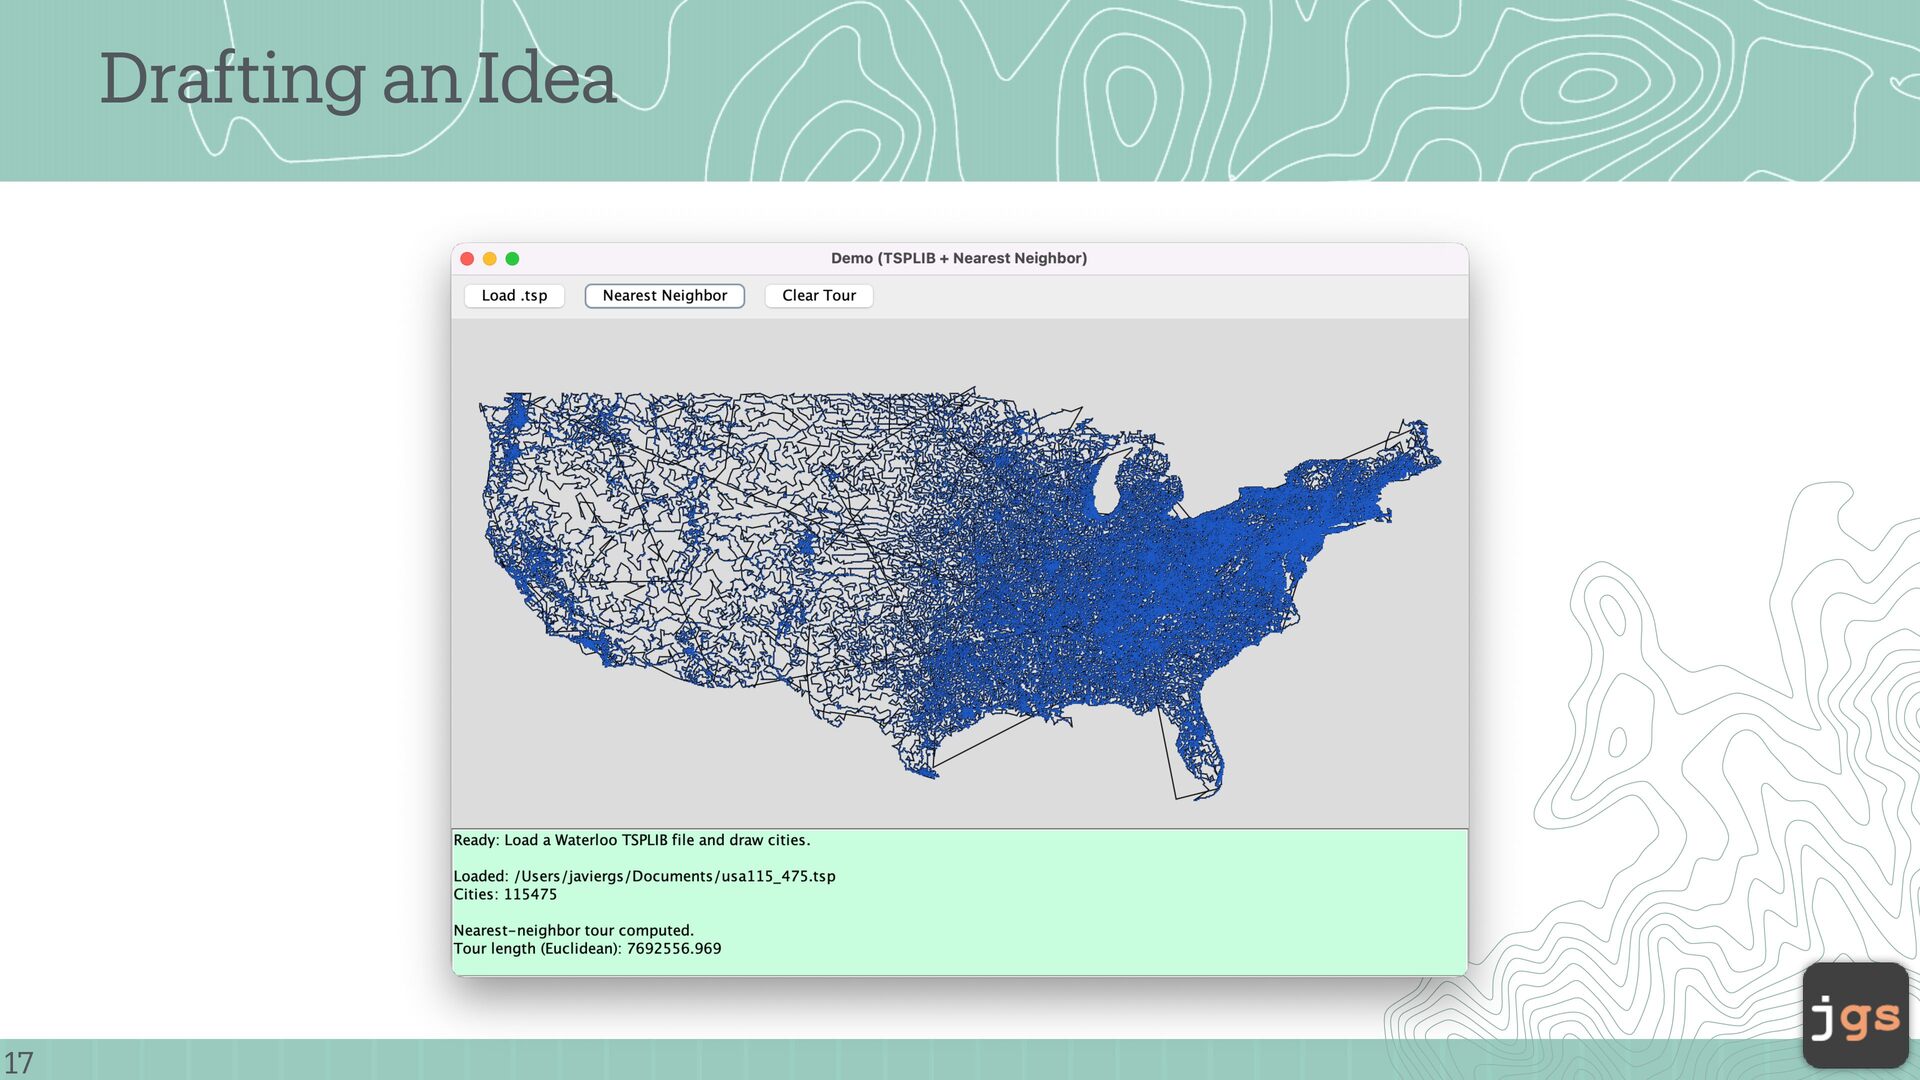Click the Drafting an Idea heading
This screenshot has height=1080, width=1920.
click(x=357, y=79)
